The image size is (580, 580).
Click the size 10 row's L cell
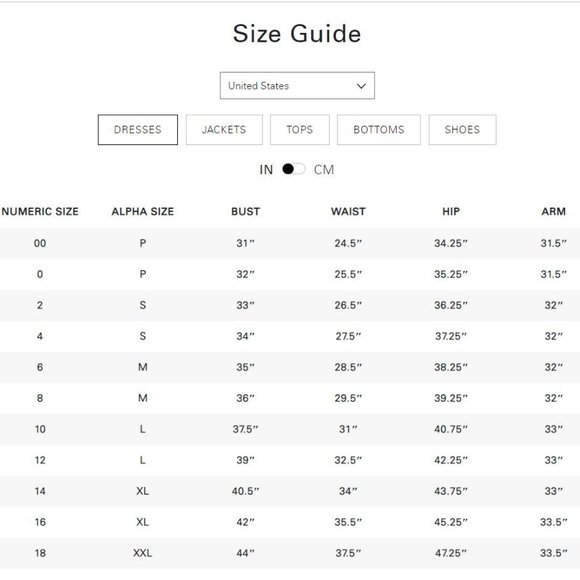point(142,429)
